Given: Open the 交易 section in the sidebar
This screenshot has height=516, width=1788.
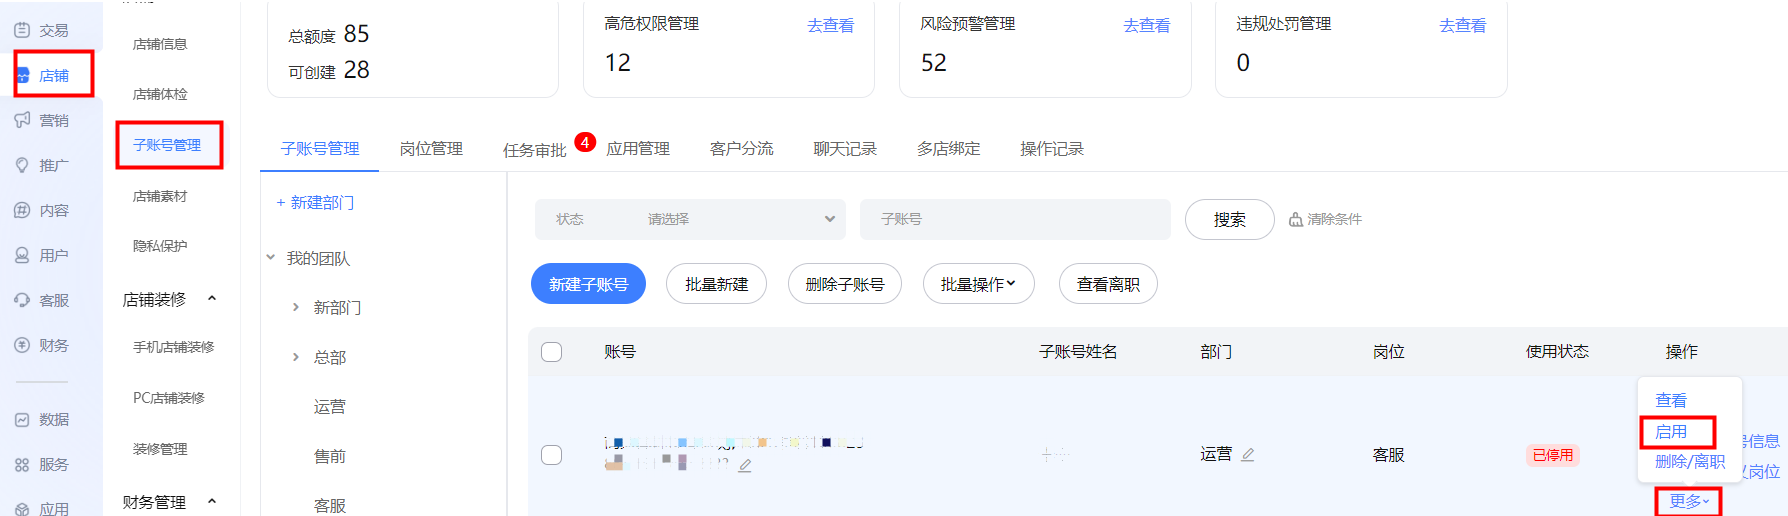Looking at the screenshot, I should click(x=41, y=30).
